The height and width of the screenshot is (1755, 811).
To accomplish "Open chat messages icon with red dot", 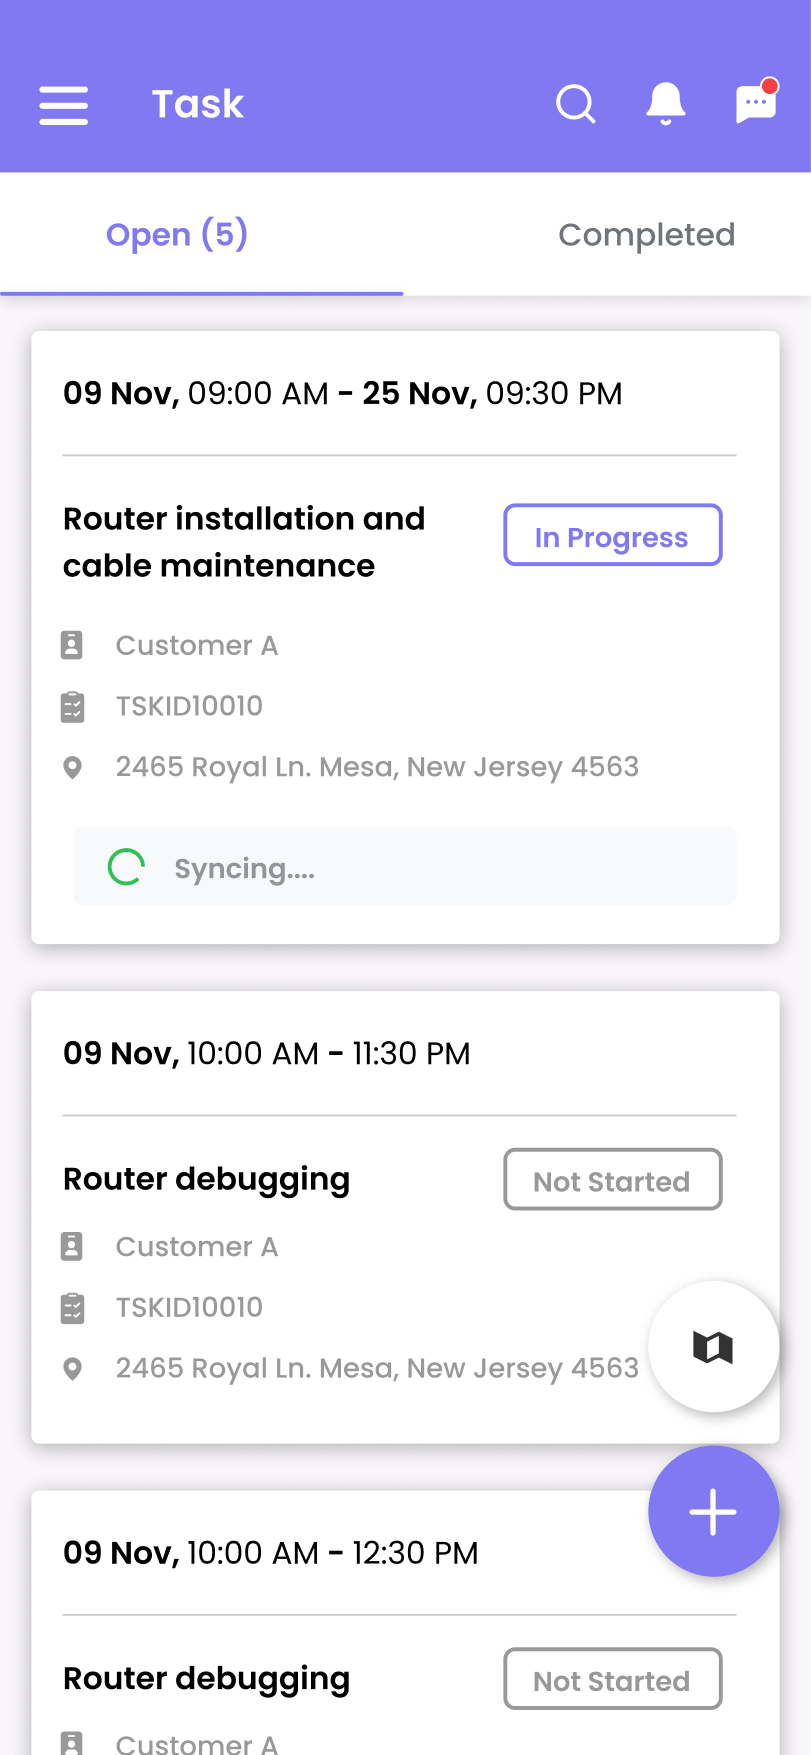I will tap(757, 102).
